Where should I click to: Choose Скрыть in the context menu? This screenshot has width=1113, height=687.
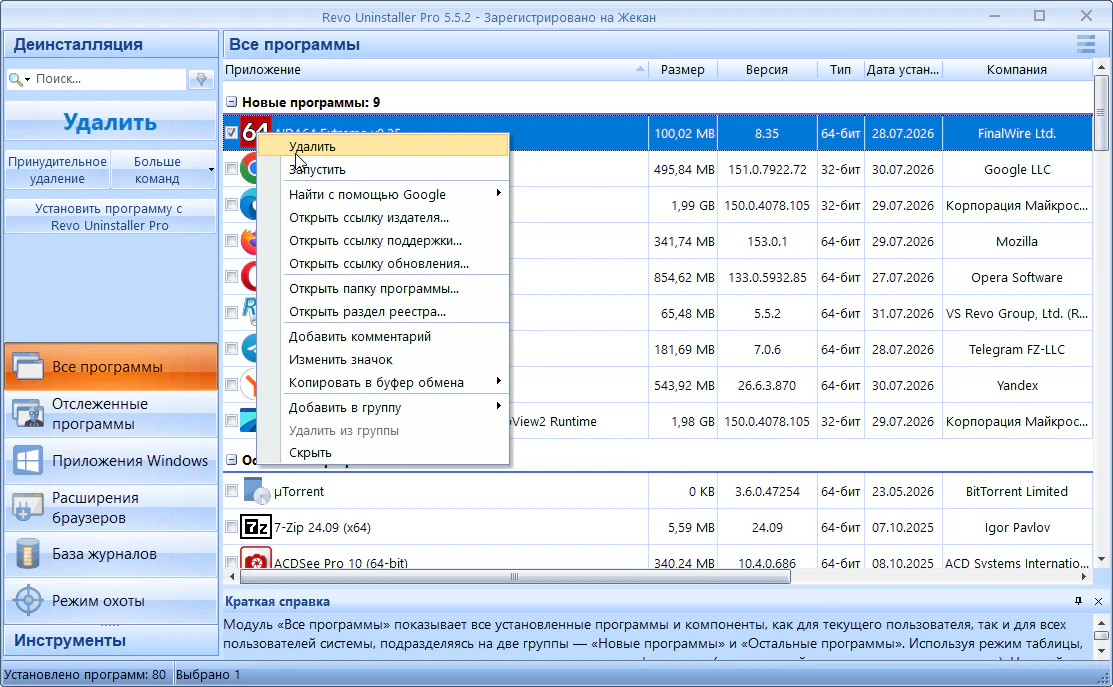(x=383, y=453)
